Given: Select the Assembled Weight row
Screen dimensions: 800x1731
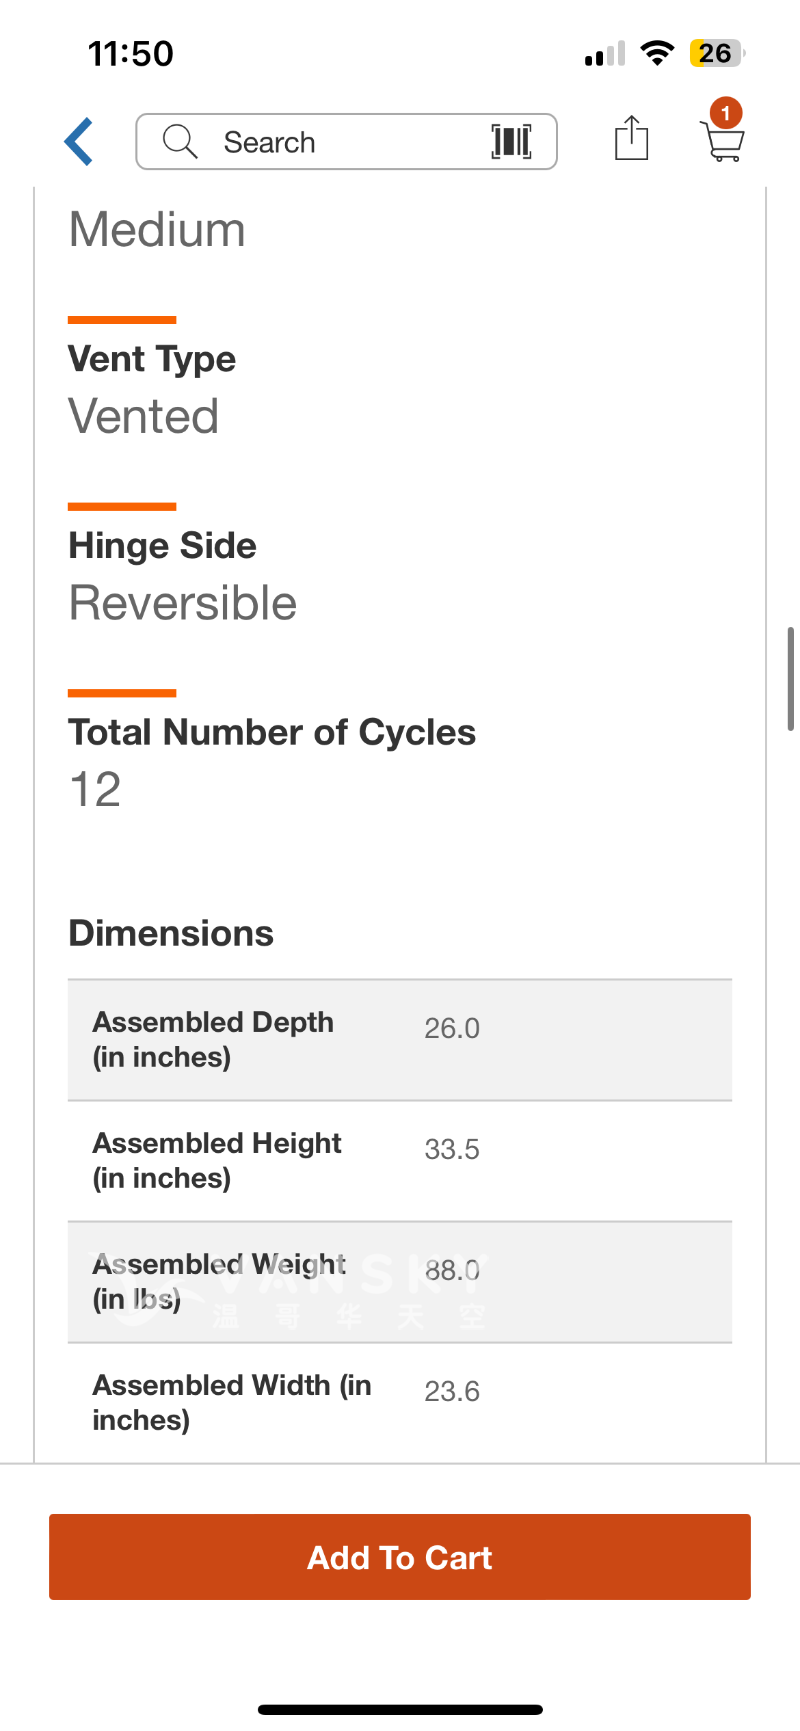Looking at the screenshot, I should tap(400, 1282).
